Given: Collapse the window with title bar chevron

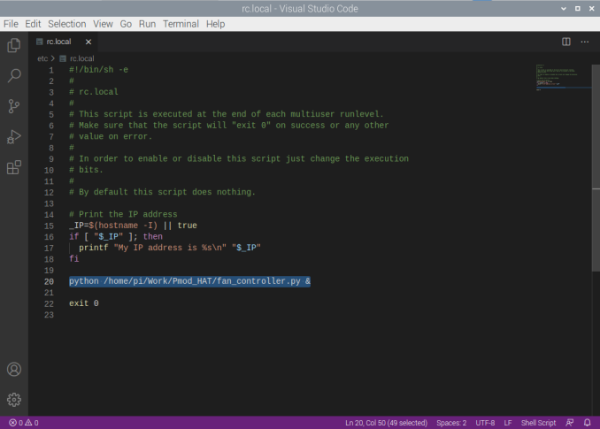Looking at the screenshot, I should point(563,8).
